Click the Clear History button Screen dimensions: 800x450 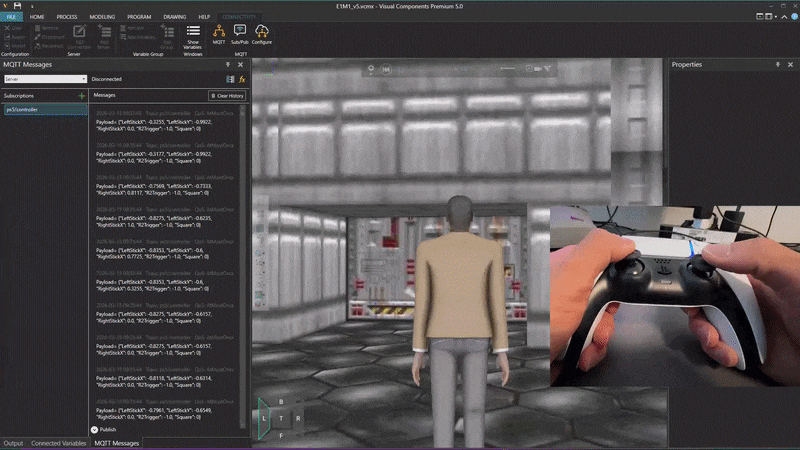[x=226, y=96]
